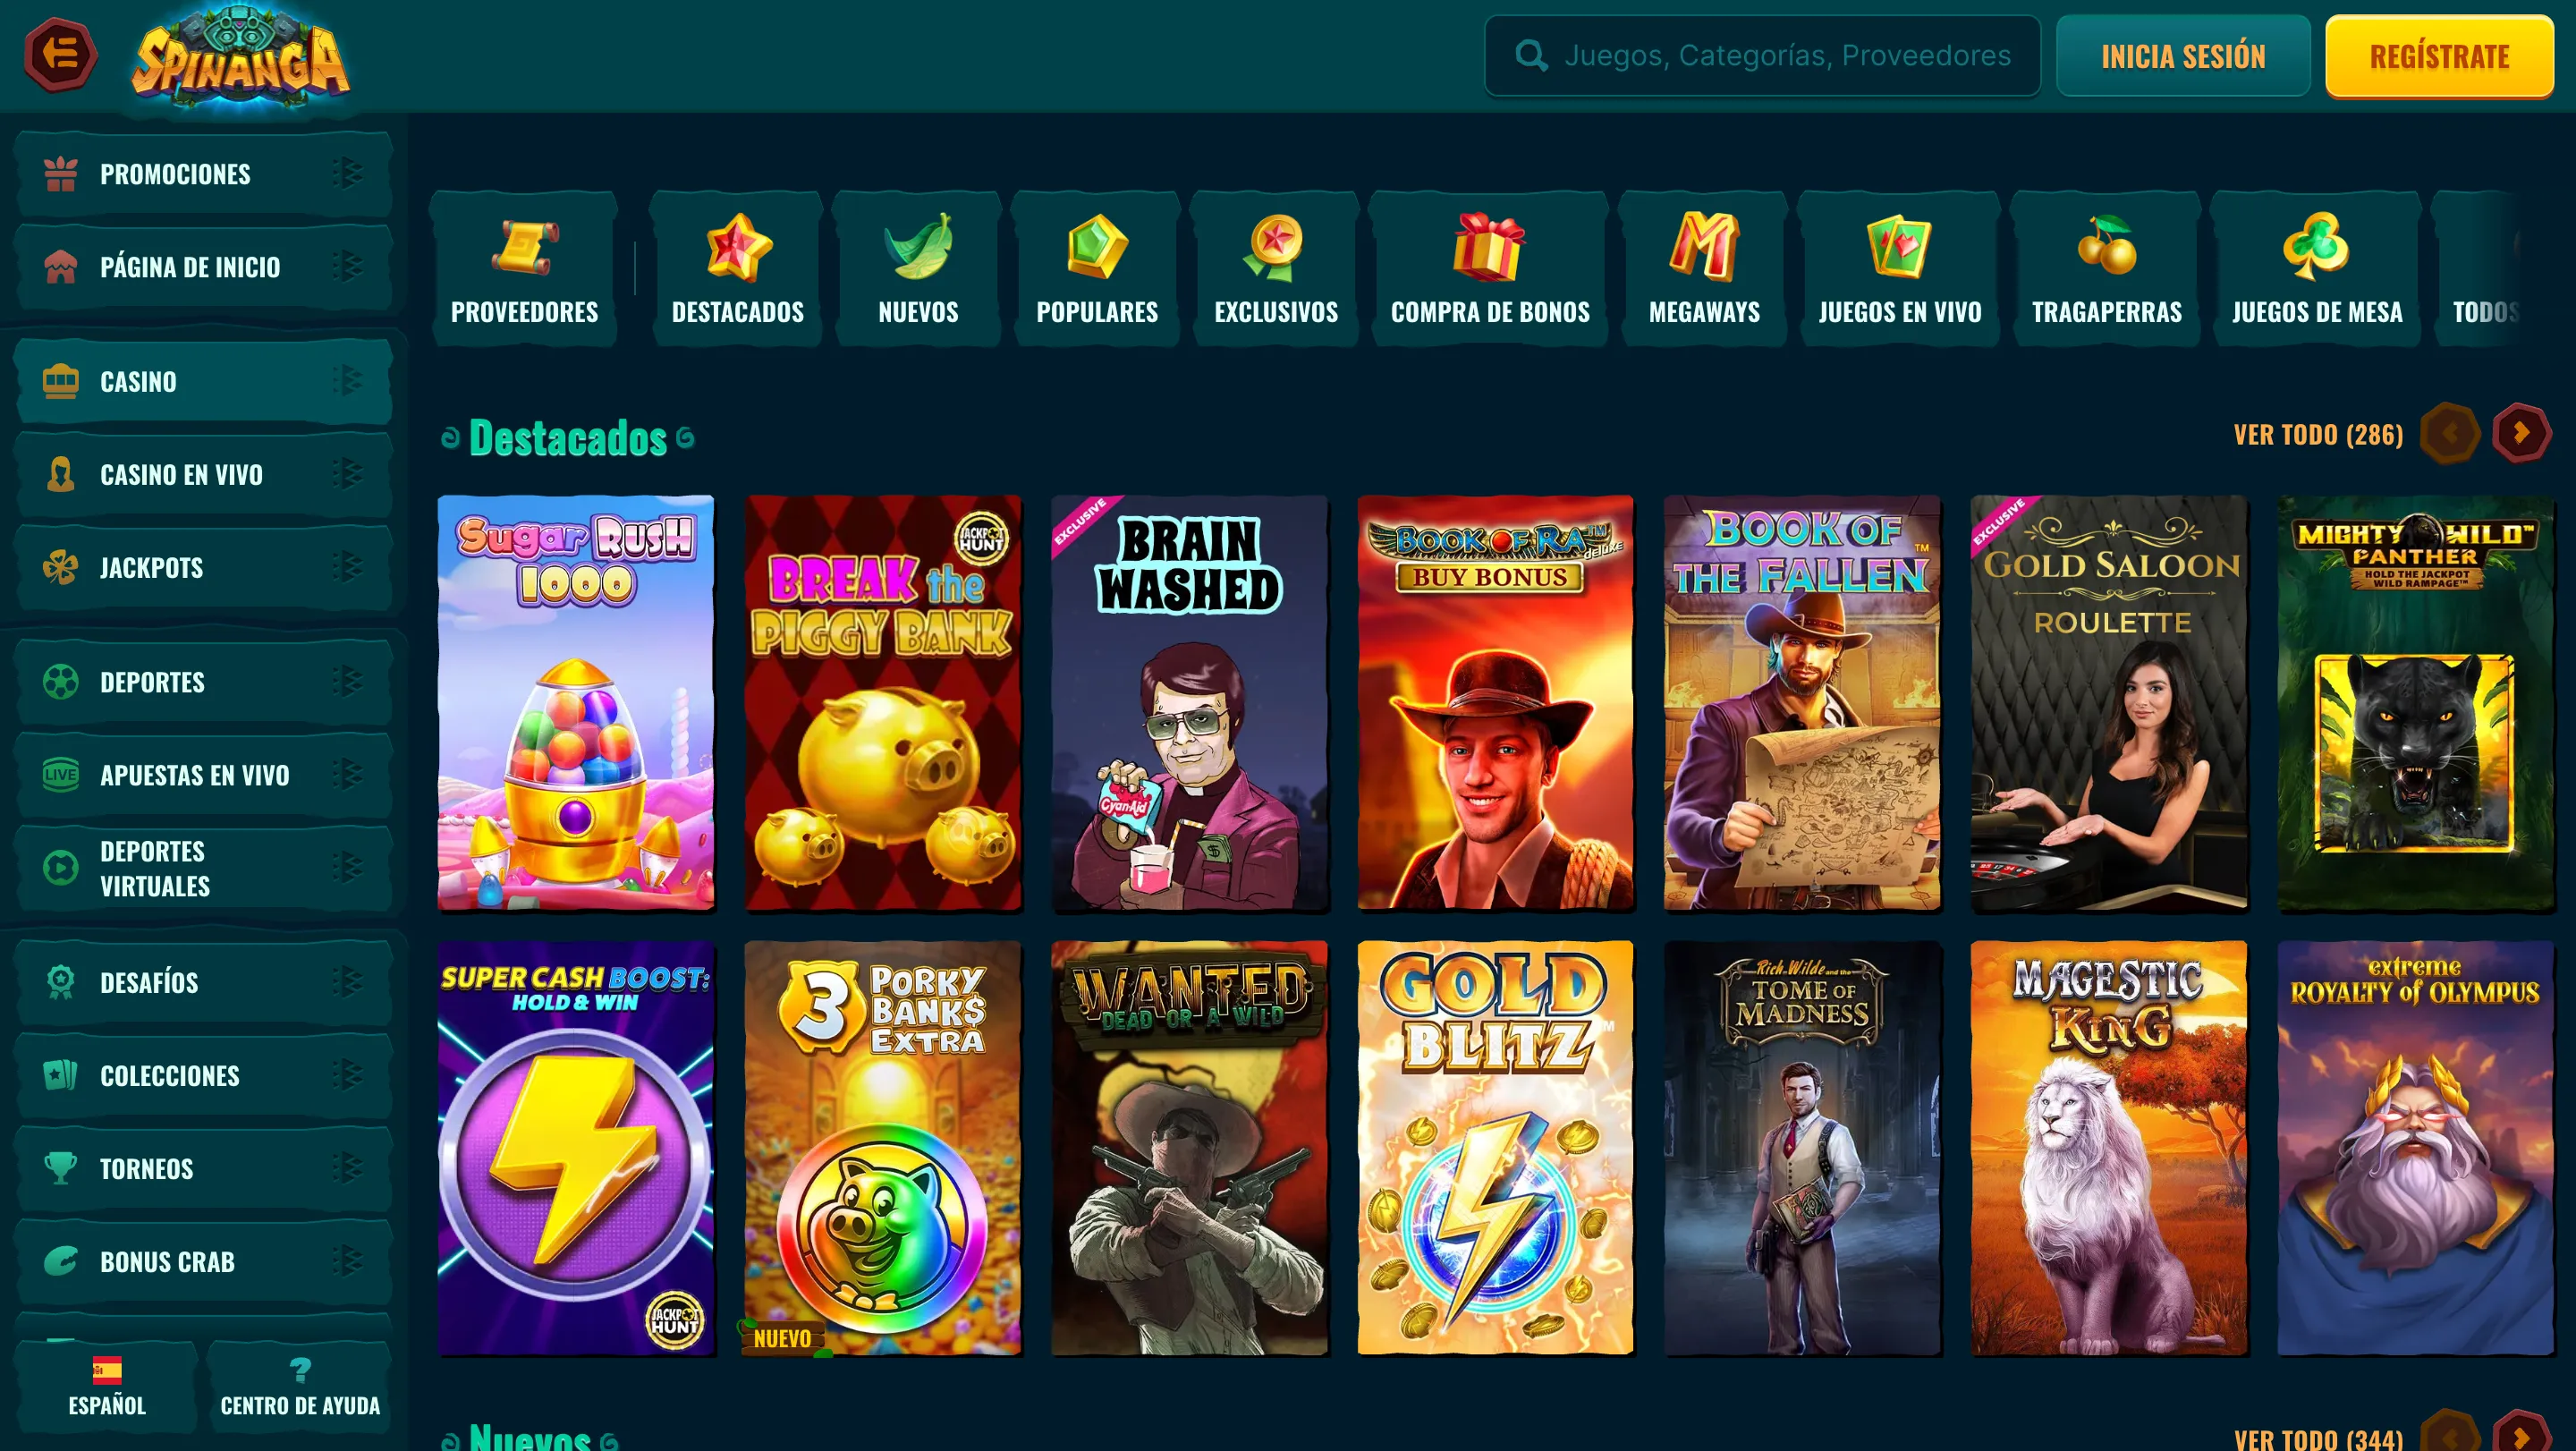Screen dimensions: 2576x1451
Task: Go to next Destacados games with right arrow
Action: 2521,433
